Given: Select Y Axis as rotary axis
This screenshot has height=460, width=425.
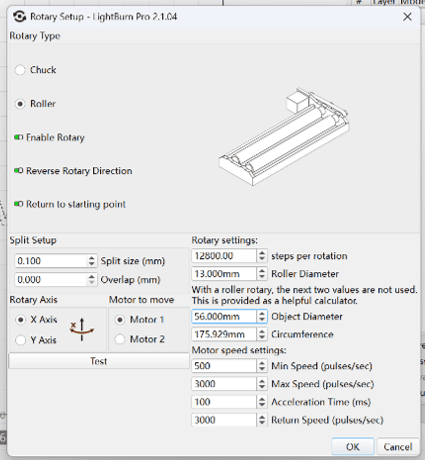Looking at the screenshot, I should click(x=21, y=340).
